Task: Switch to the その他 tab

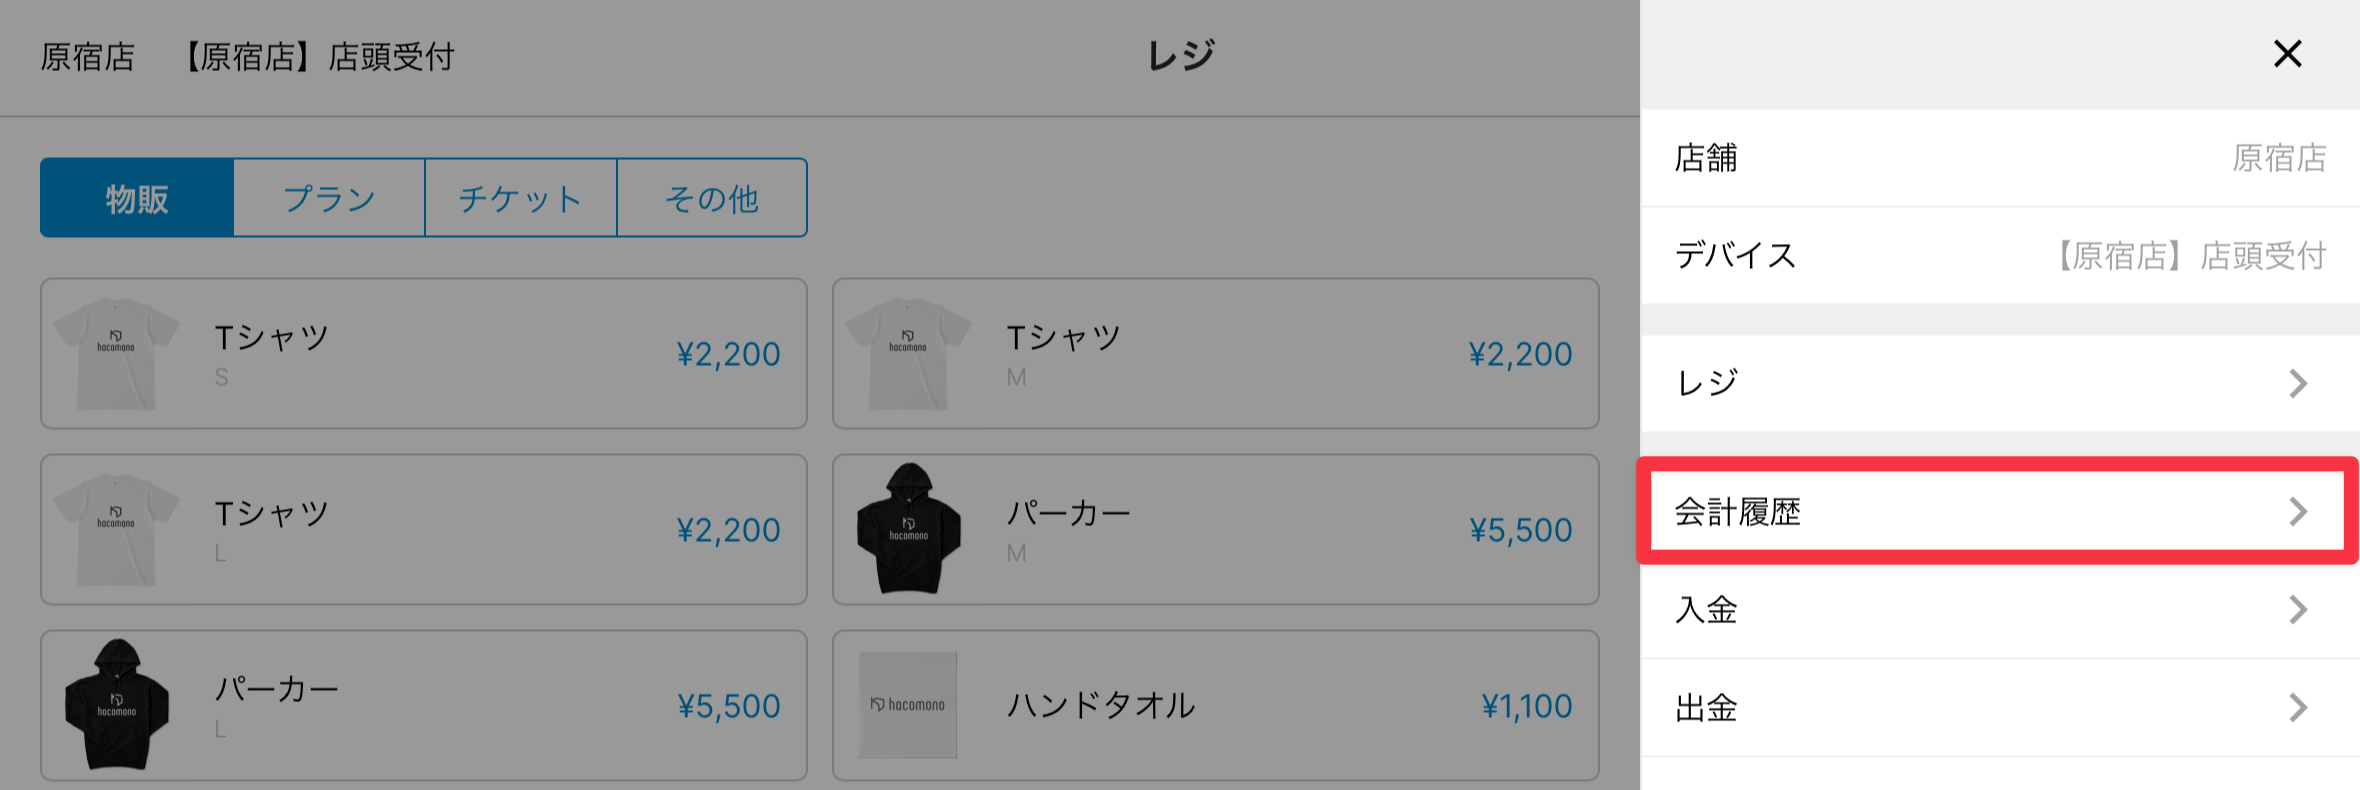Action: (x=712, y=198)
